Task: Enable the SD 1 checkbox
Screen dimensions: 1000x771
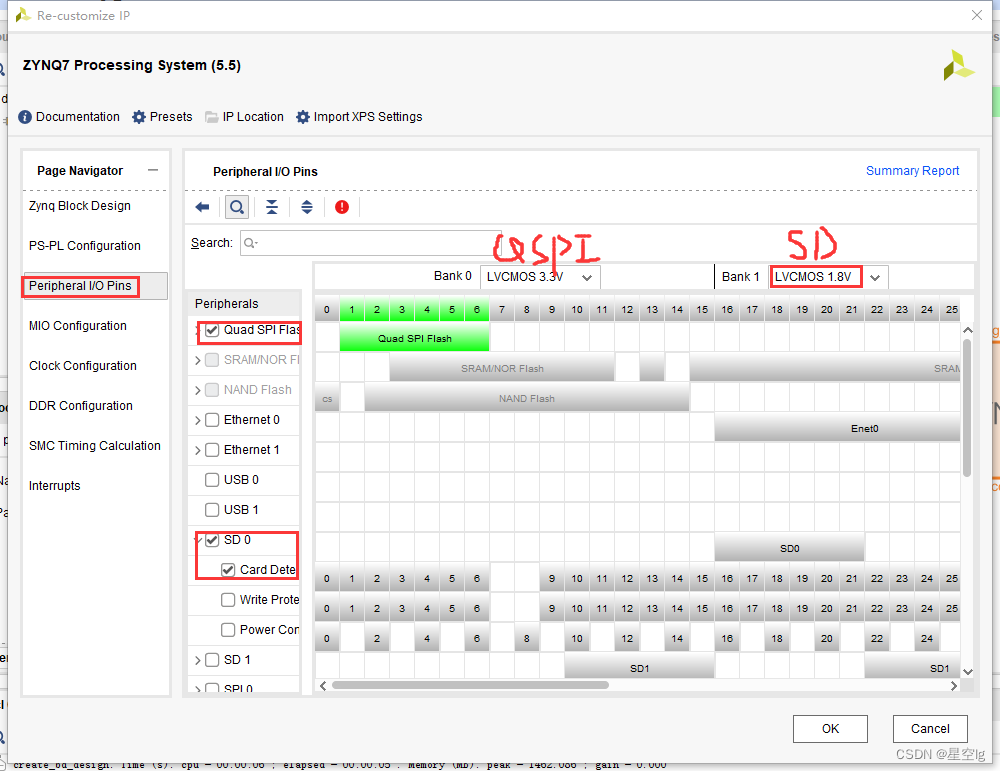Action: click(x=212, y=660)
